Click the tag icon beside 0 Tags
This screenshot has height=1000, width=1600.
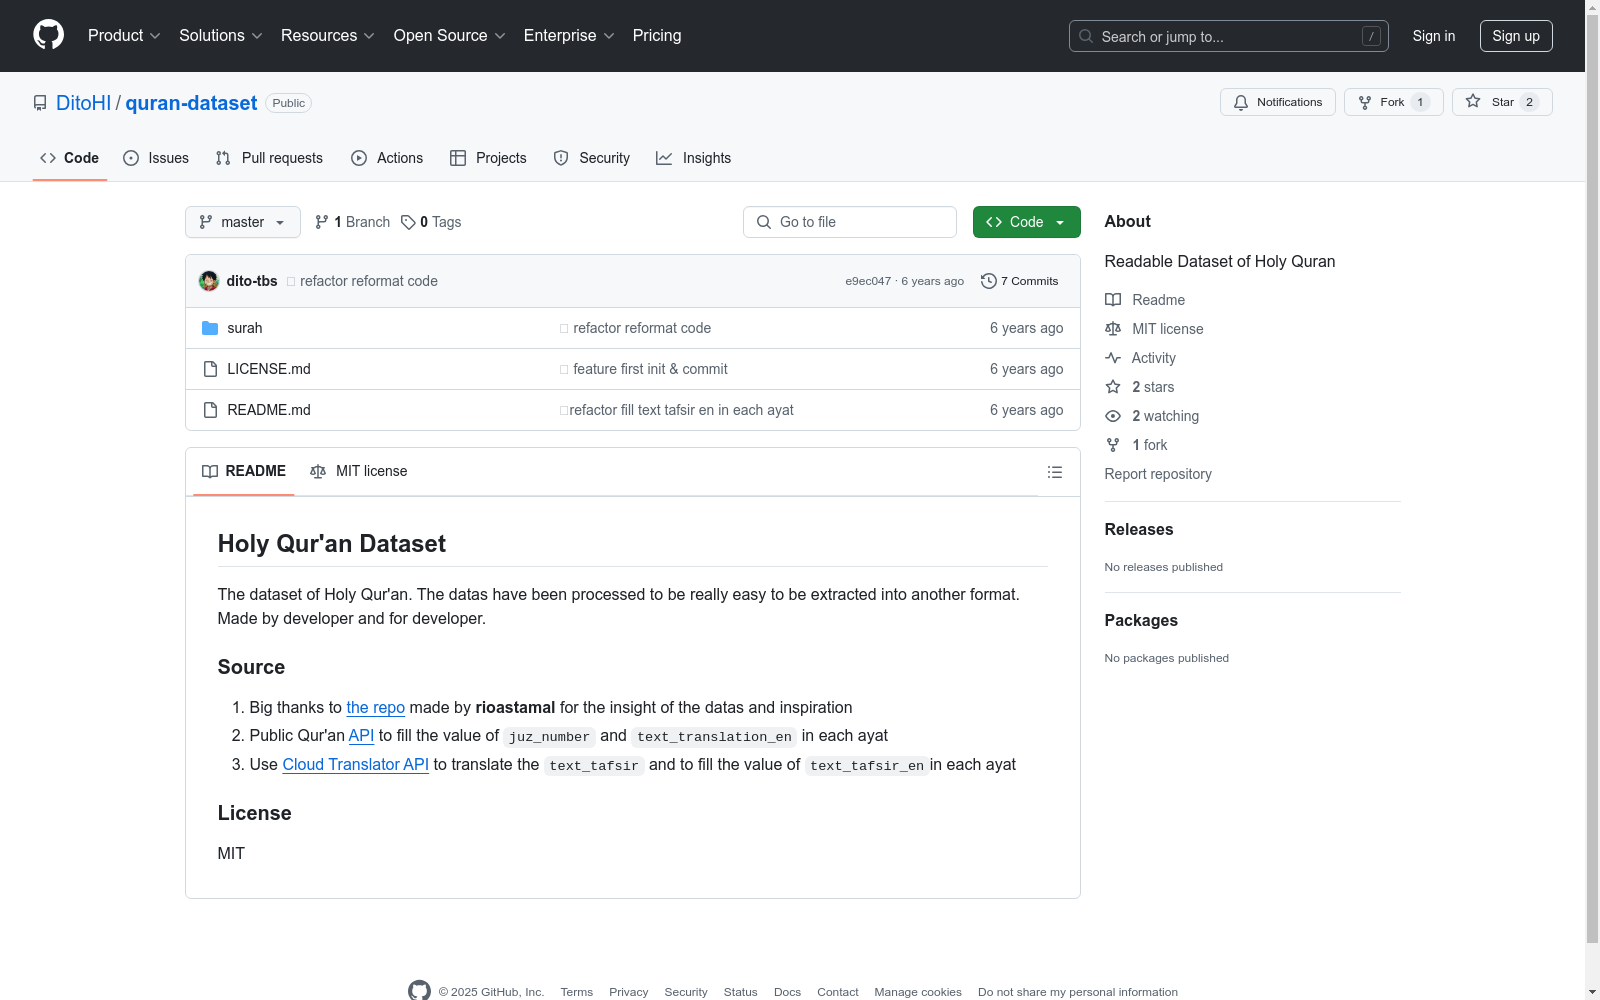coord(408,222)
